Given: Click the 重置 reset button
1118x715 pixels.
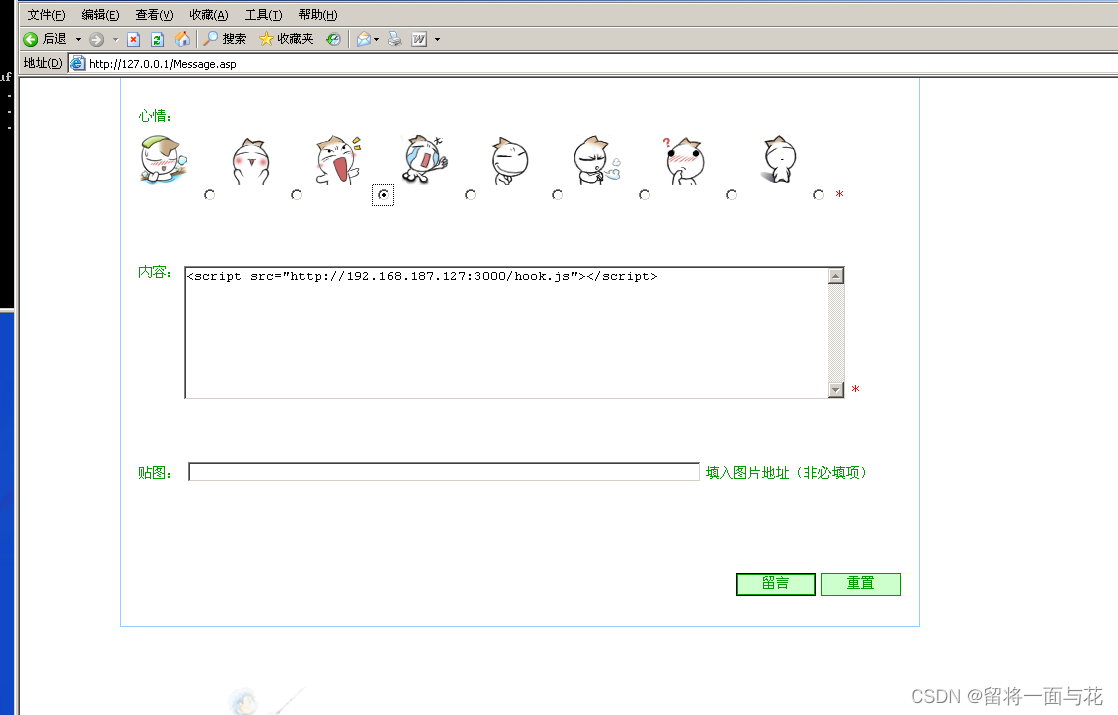Looking at the screenshot, I should (860, 584).
